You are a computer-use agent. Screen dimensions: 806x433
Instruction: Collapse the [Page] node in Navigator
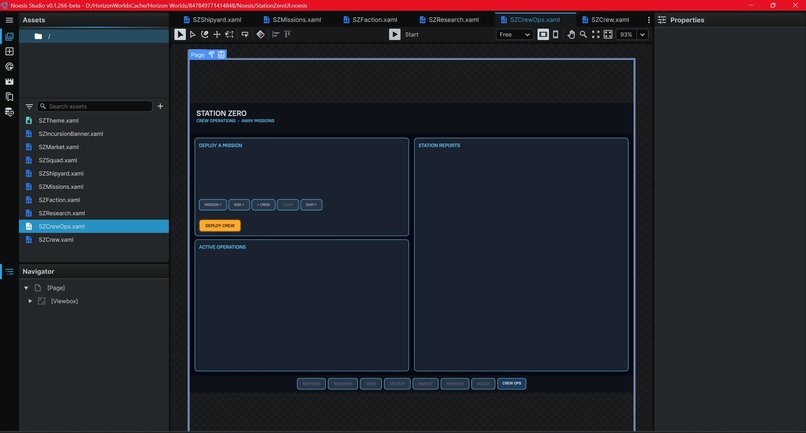point(26,288)
